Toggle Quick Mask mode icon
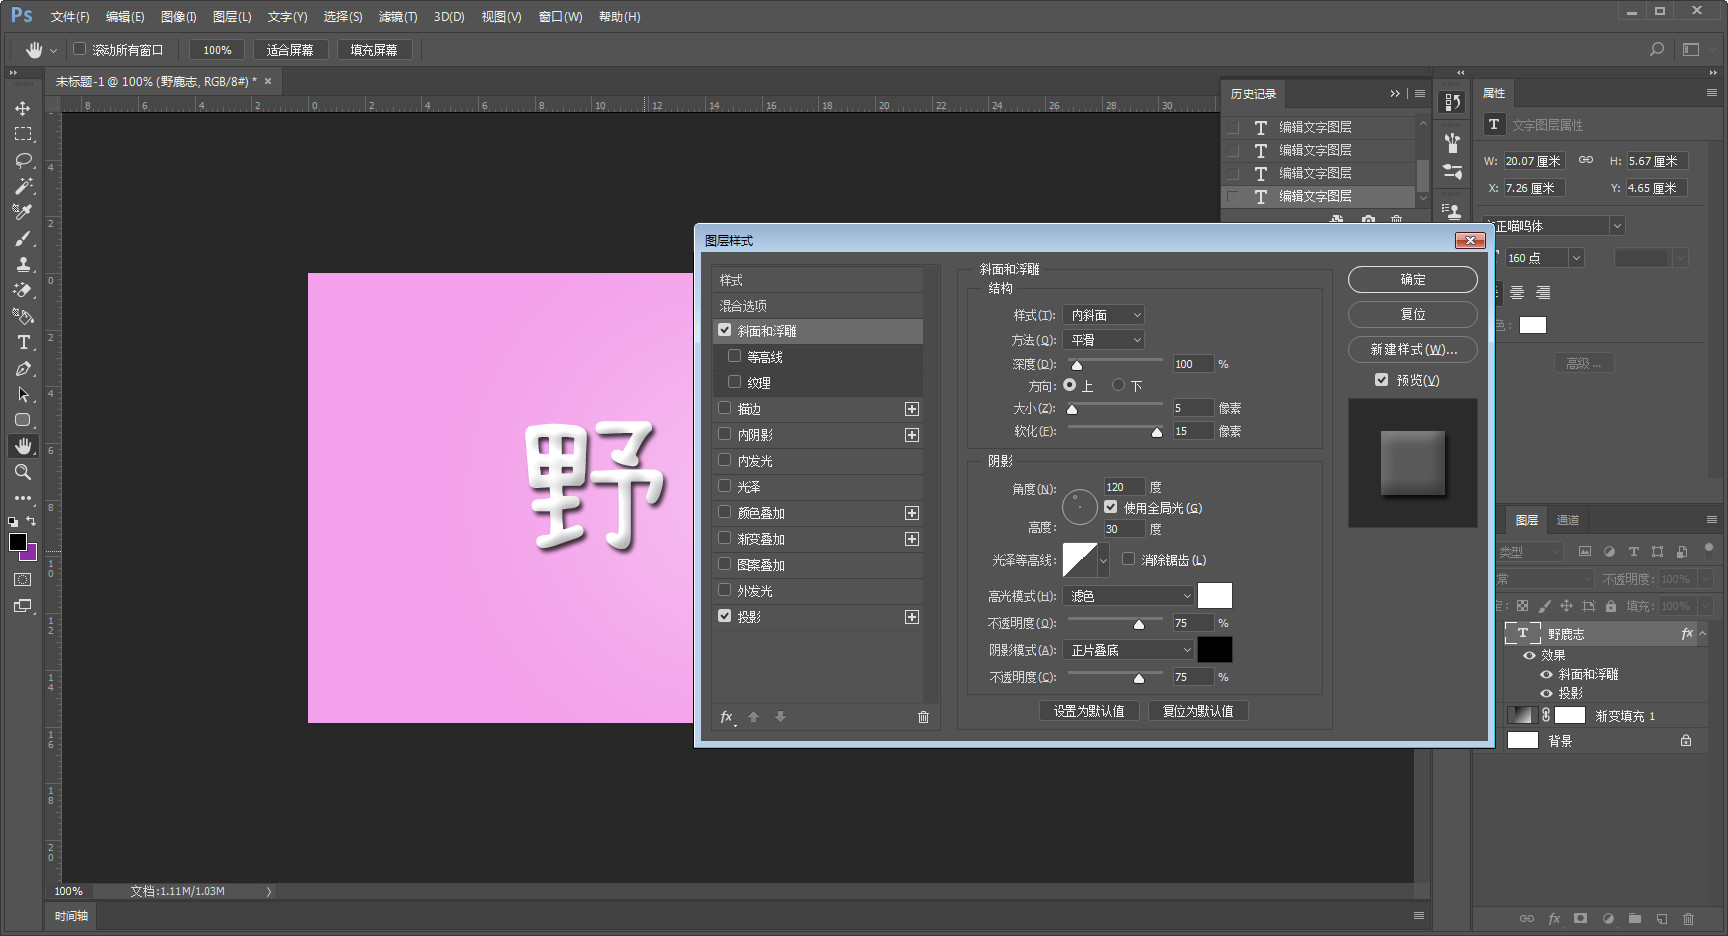This screenshot has width=1728, height=936. (x=23, y=580)
